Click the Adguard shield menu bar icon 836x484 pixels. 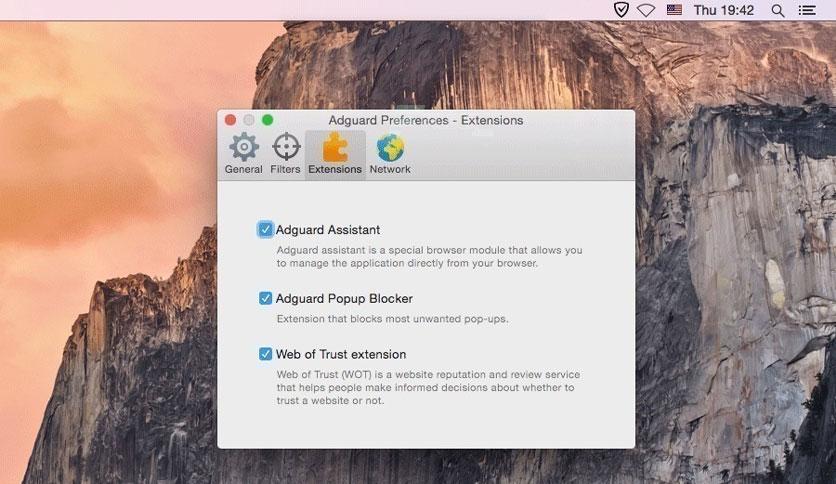click(x=621, y=10)
